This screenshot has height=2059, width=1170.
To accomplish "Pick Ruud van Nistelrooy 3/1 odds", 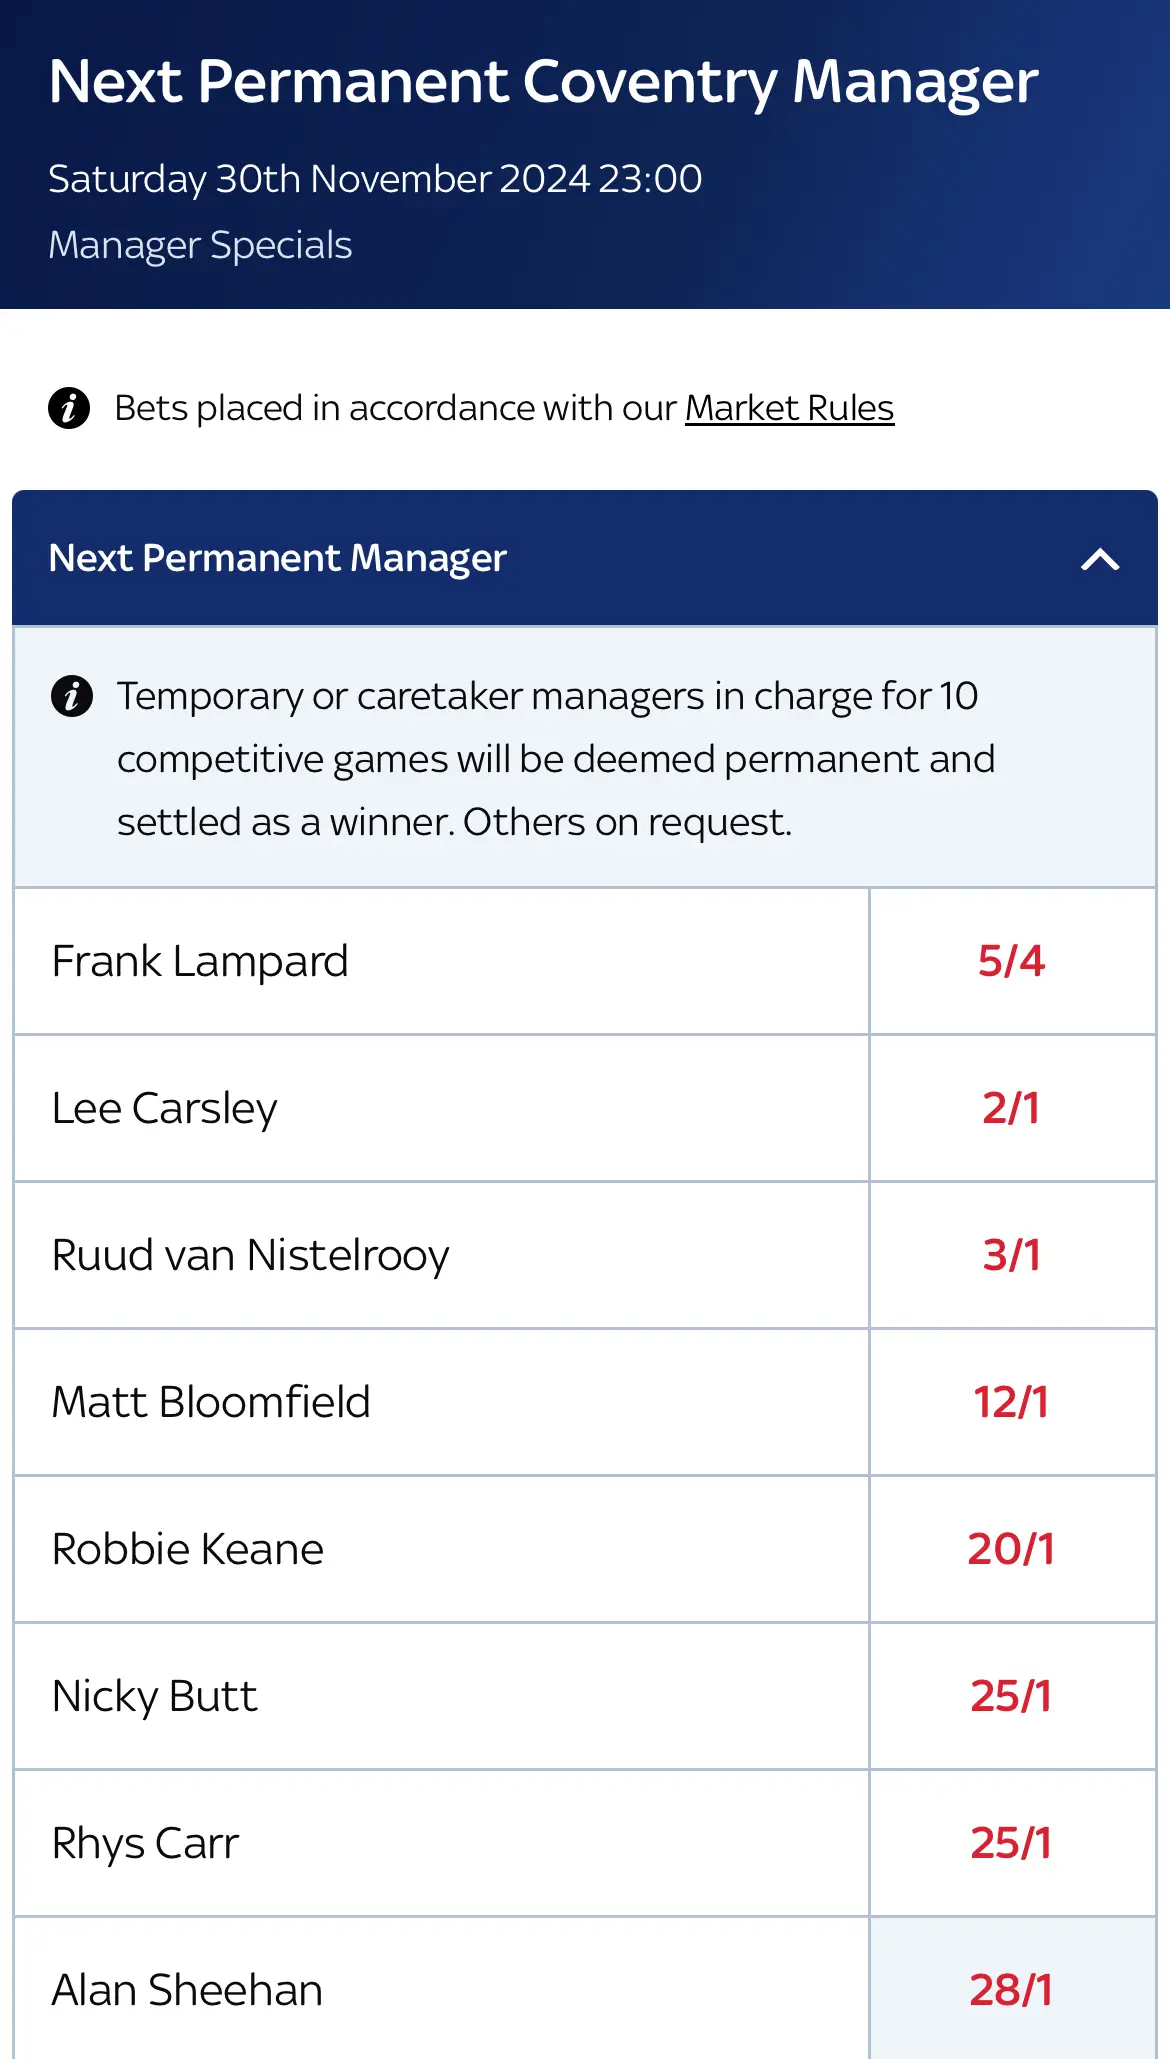I will click(x=1012, y=1255).
